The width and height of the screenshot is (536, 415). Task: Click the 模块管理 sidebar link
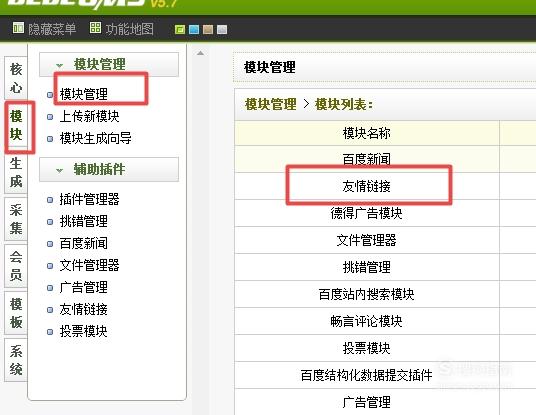(83, 94)
